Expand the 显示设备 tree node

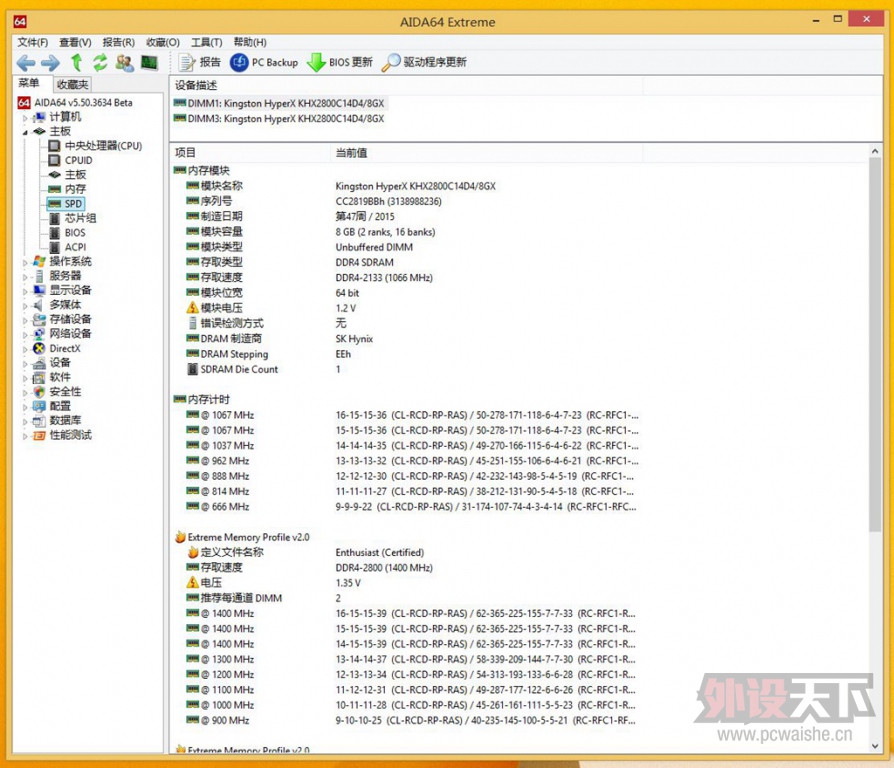click(x=25, y=291)
